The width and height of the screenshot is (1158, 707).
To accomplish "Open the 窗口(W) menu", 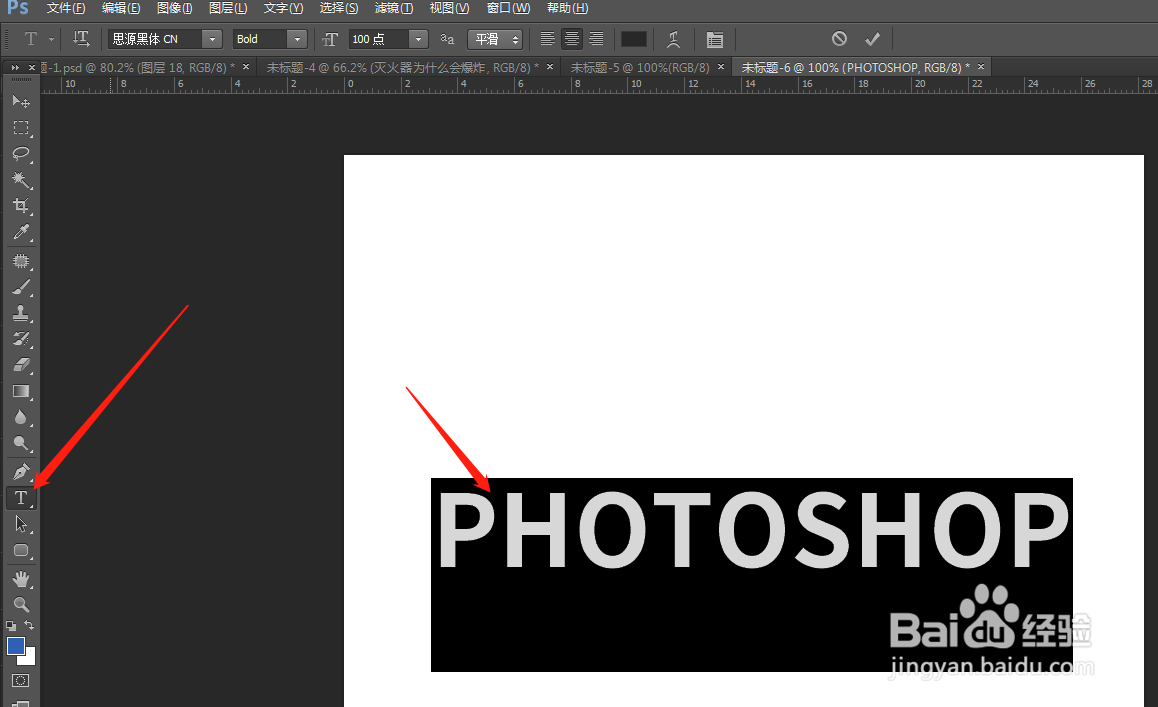I will 508,8.
